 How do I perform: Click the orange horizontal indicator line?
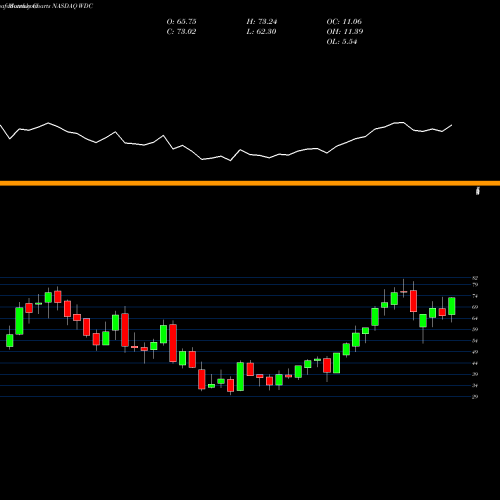pos(250,183)
